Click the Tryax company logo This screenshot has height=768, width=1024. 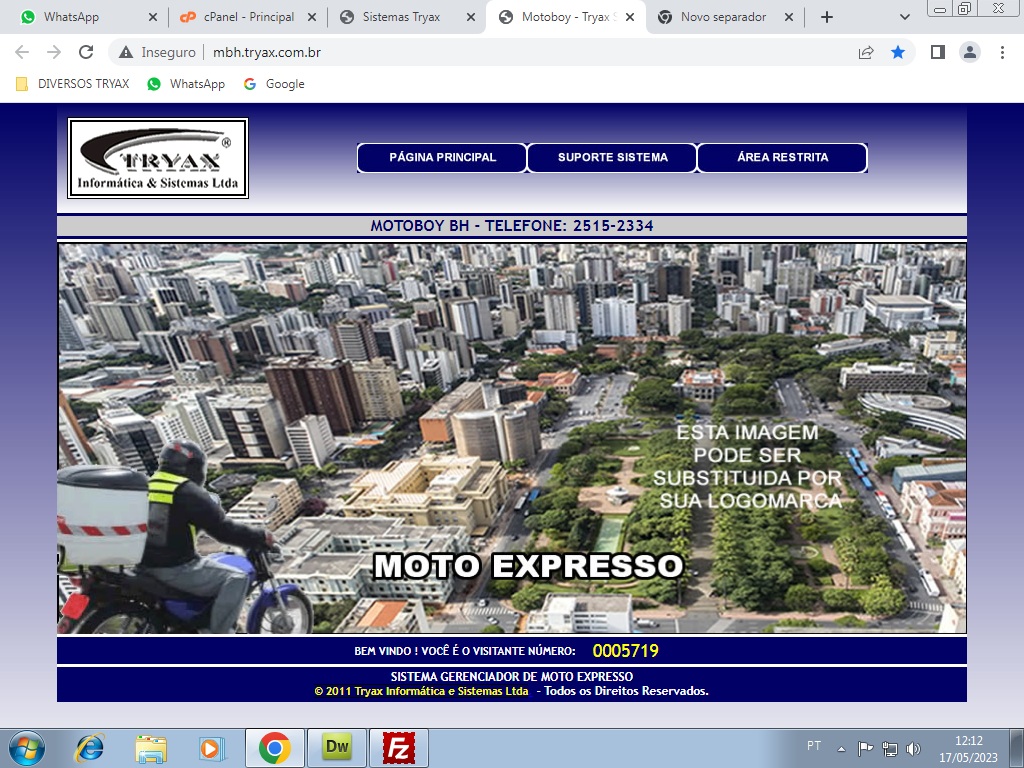[158, 158]
